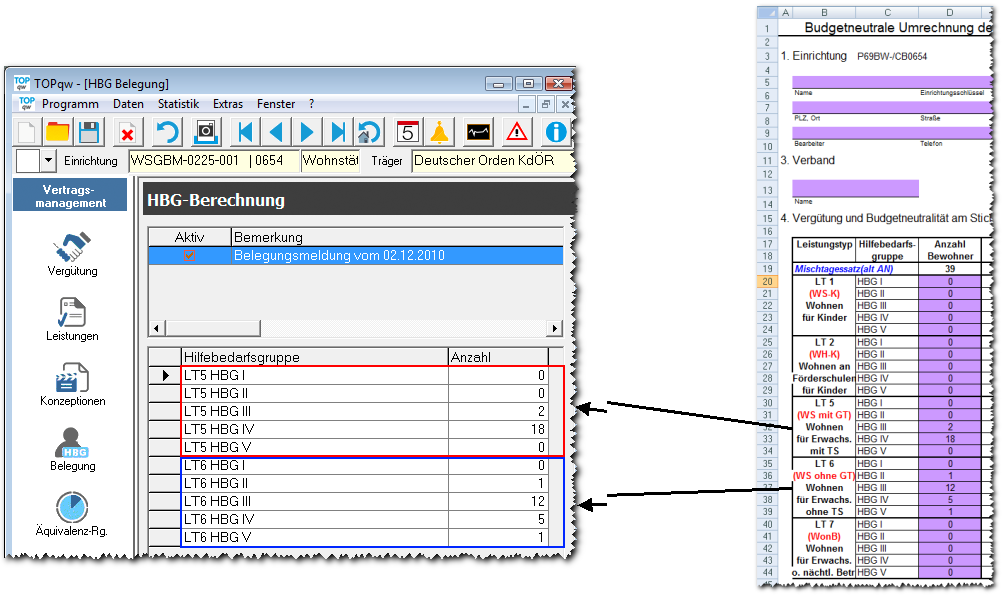Click the Save floppy disk icon
This screenshot has width=1002, height=598.
coord(88,132)
